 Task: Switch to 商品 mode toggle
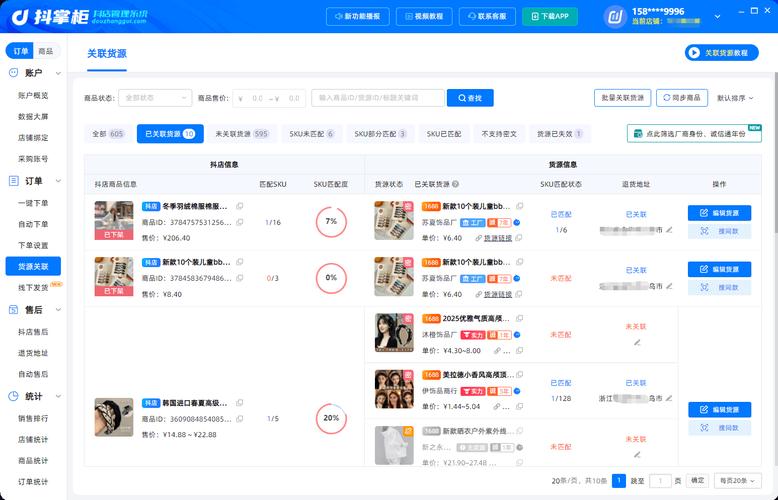[46, 51]
